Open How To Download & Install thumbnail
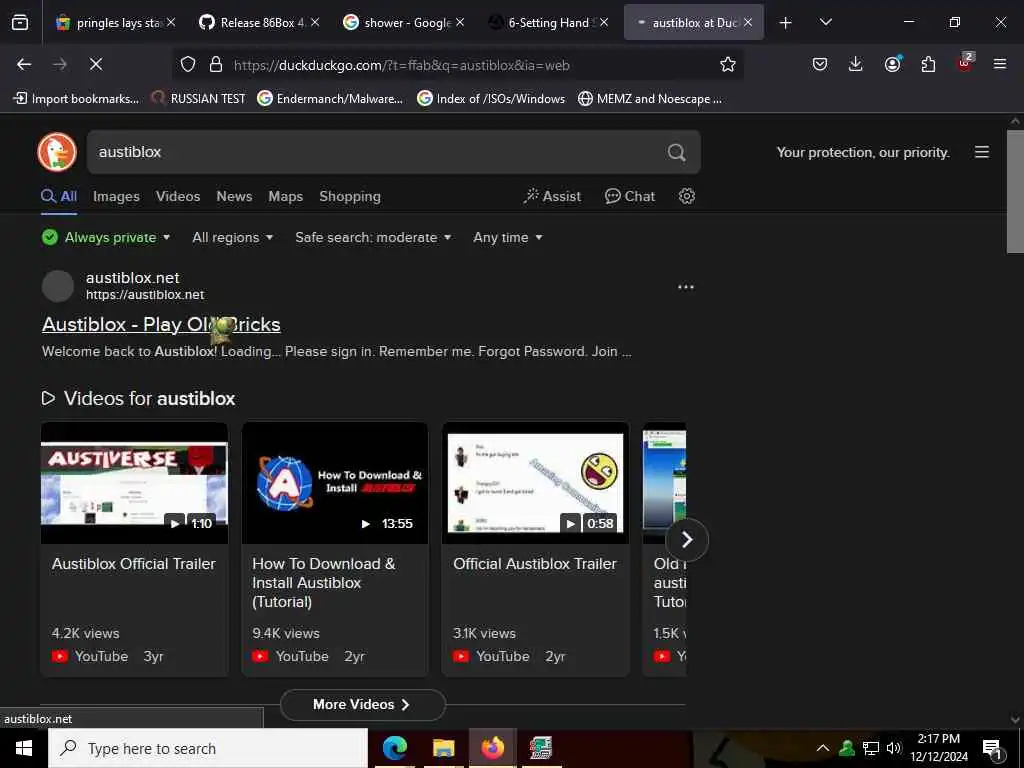 point(335,483)
